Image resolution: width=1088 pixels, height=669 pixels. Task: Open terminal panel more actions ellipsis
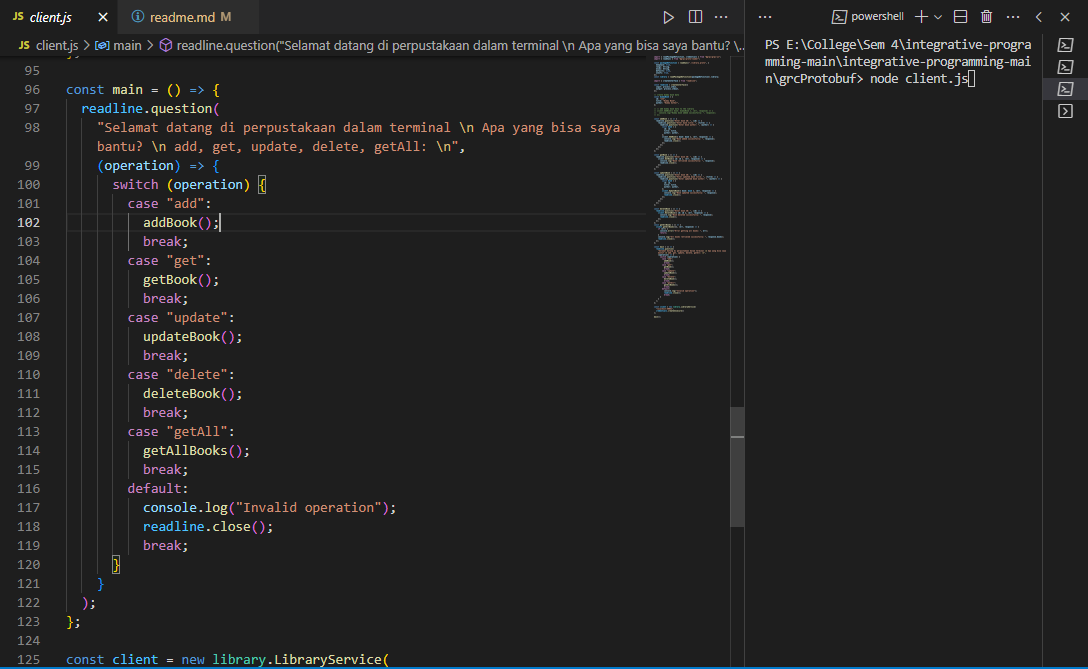click(1013, 16)
